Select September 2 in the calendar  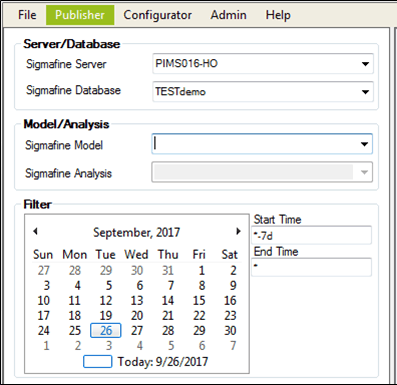point(233,270)
